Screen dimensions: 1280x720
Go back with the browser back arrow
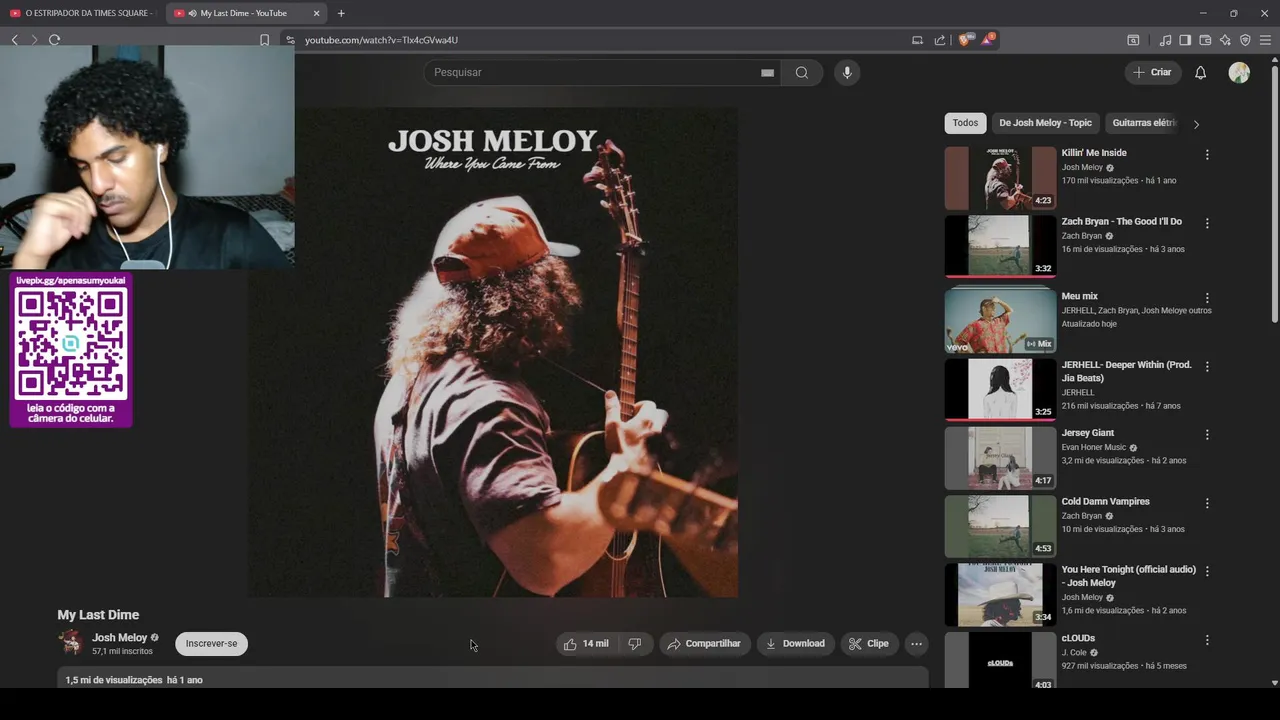coord(15,40)
